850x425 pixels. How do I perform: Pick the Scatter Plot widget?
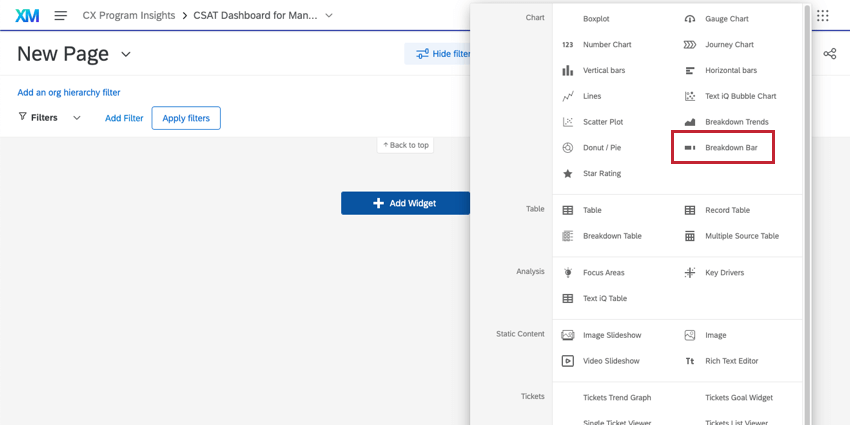pyautogui.click(x=602, y=122)
